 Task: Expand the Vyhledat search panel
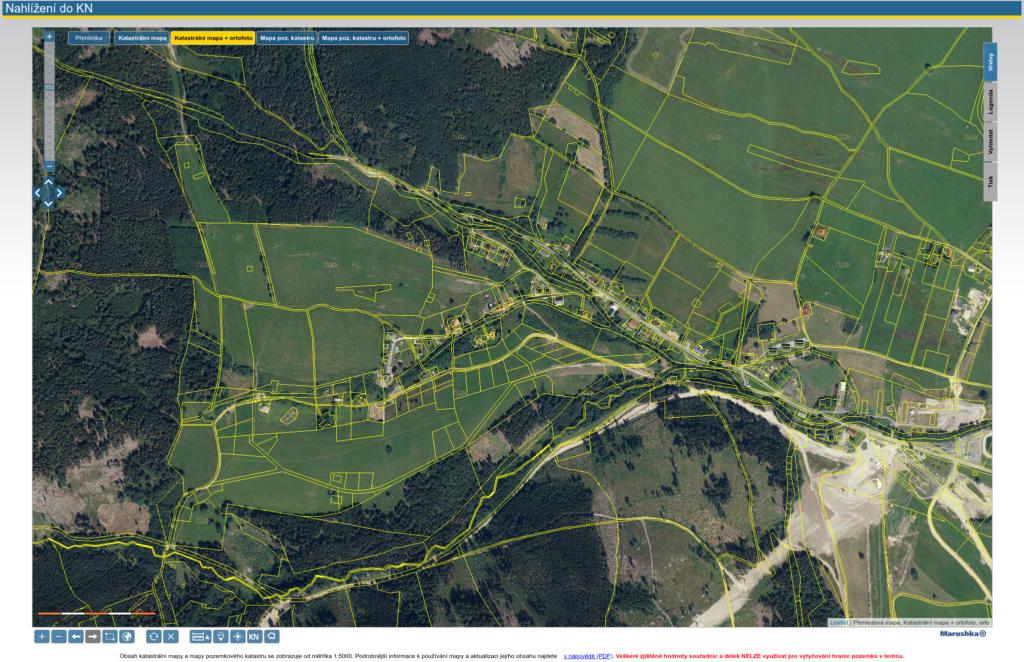coord(990,143)
